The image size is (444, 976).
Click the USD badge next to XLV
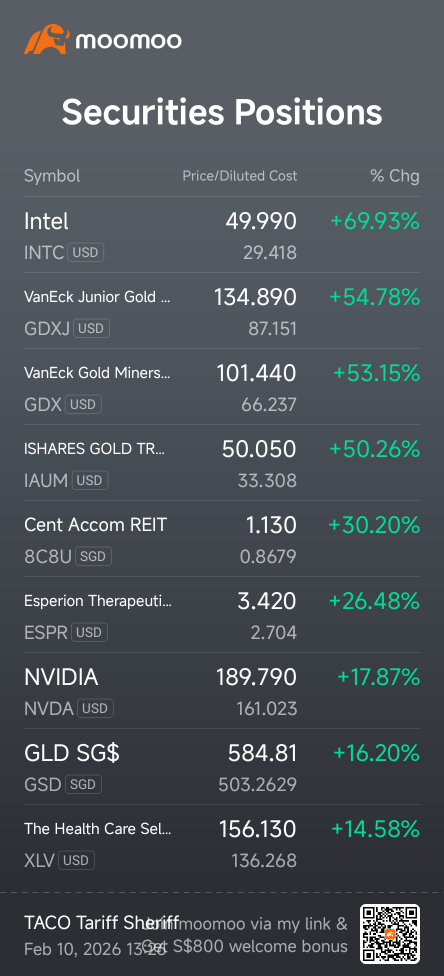(x=77, y=860)
